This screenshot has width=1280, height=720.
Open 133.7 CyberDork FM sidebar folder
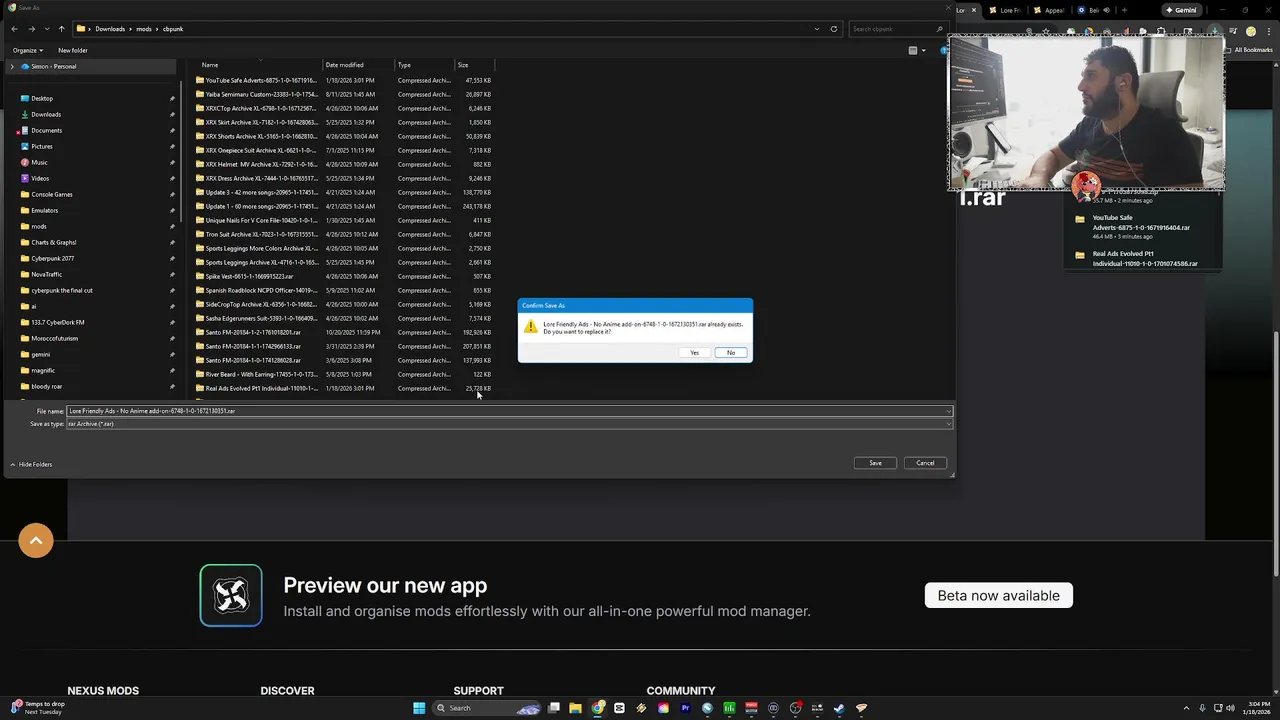click(57, 322)
